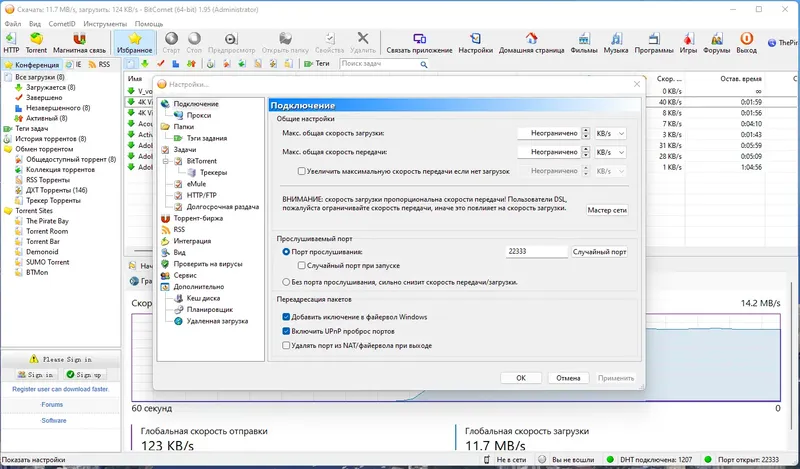Select ДХТ Торренты (146) in sidebar
Viewport: 800px width, 469px height.
[x=57, y=190]
